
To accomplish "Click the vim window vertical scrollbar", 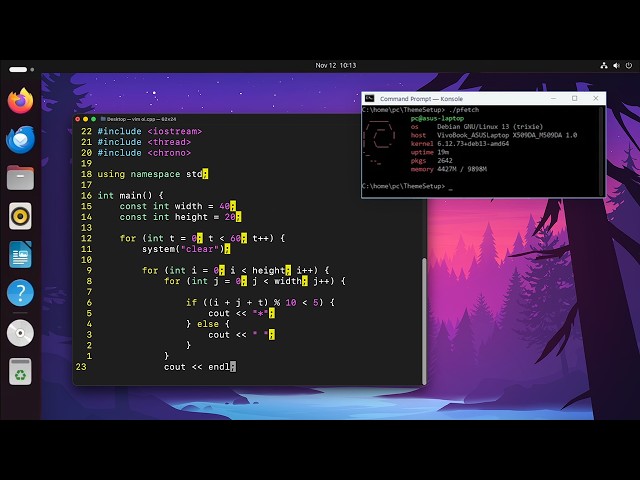I will 424,321.
